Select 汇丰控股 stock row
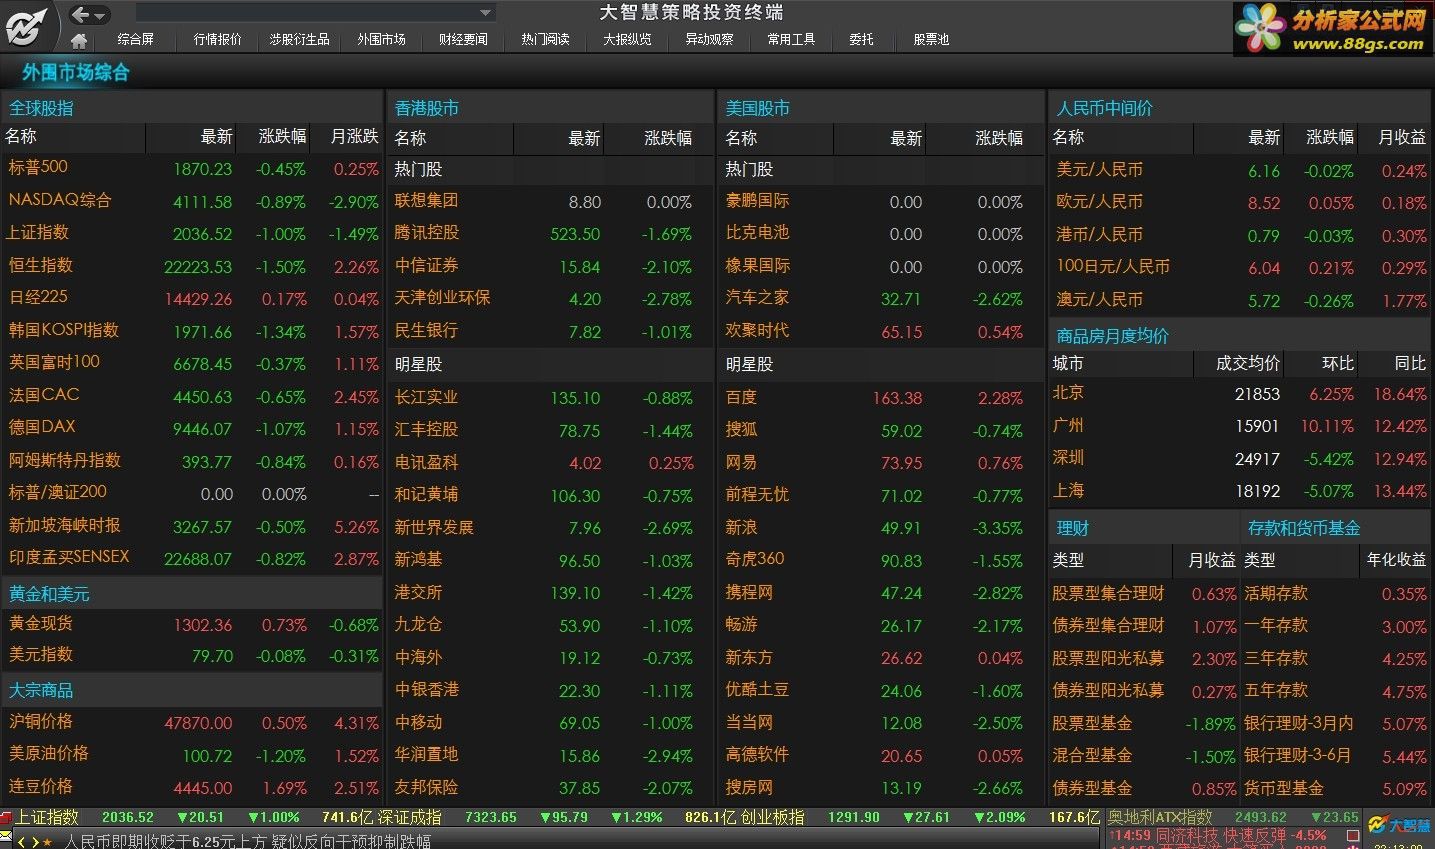 550,430
